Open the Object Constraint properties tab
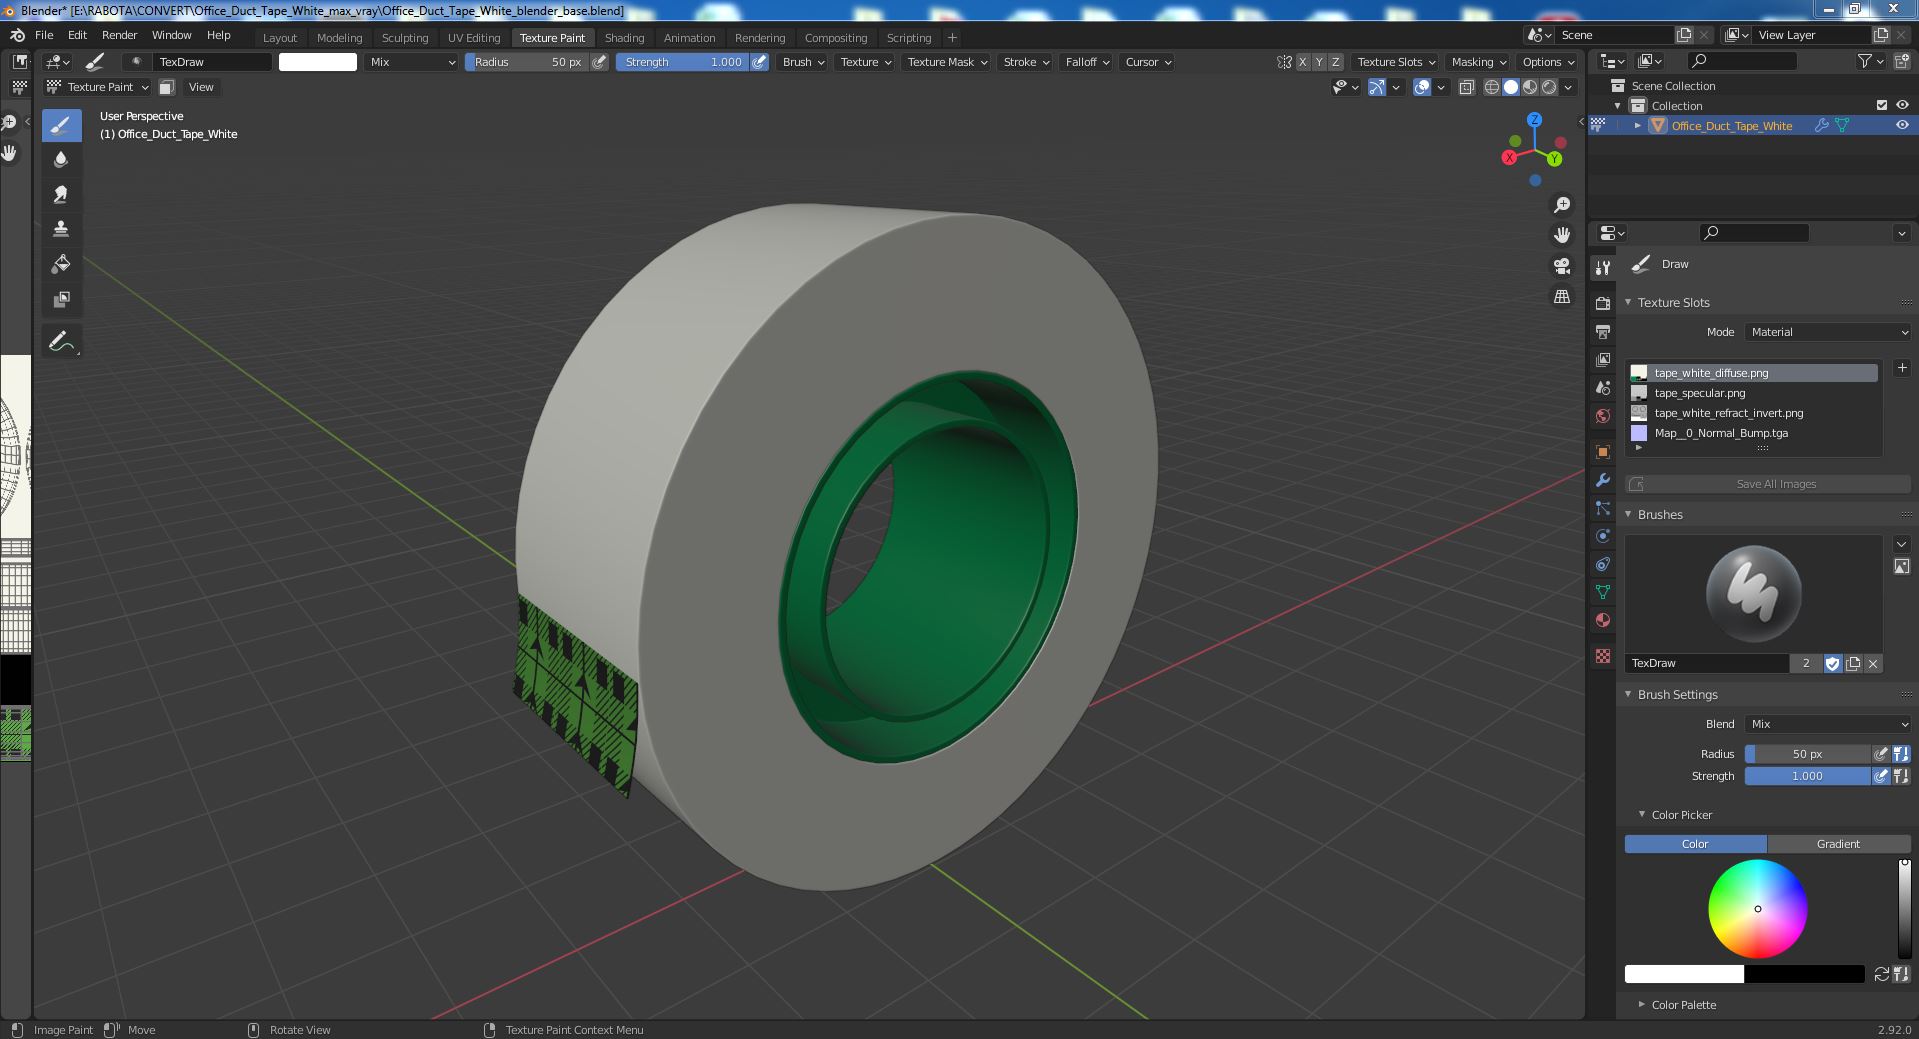Image resolution: width=1919 pixels, height=1039 pixels. [1603, 564]
